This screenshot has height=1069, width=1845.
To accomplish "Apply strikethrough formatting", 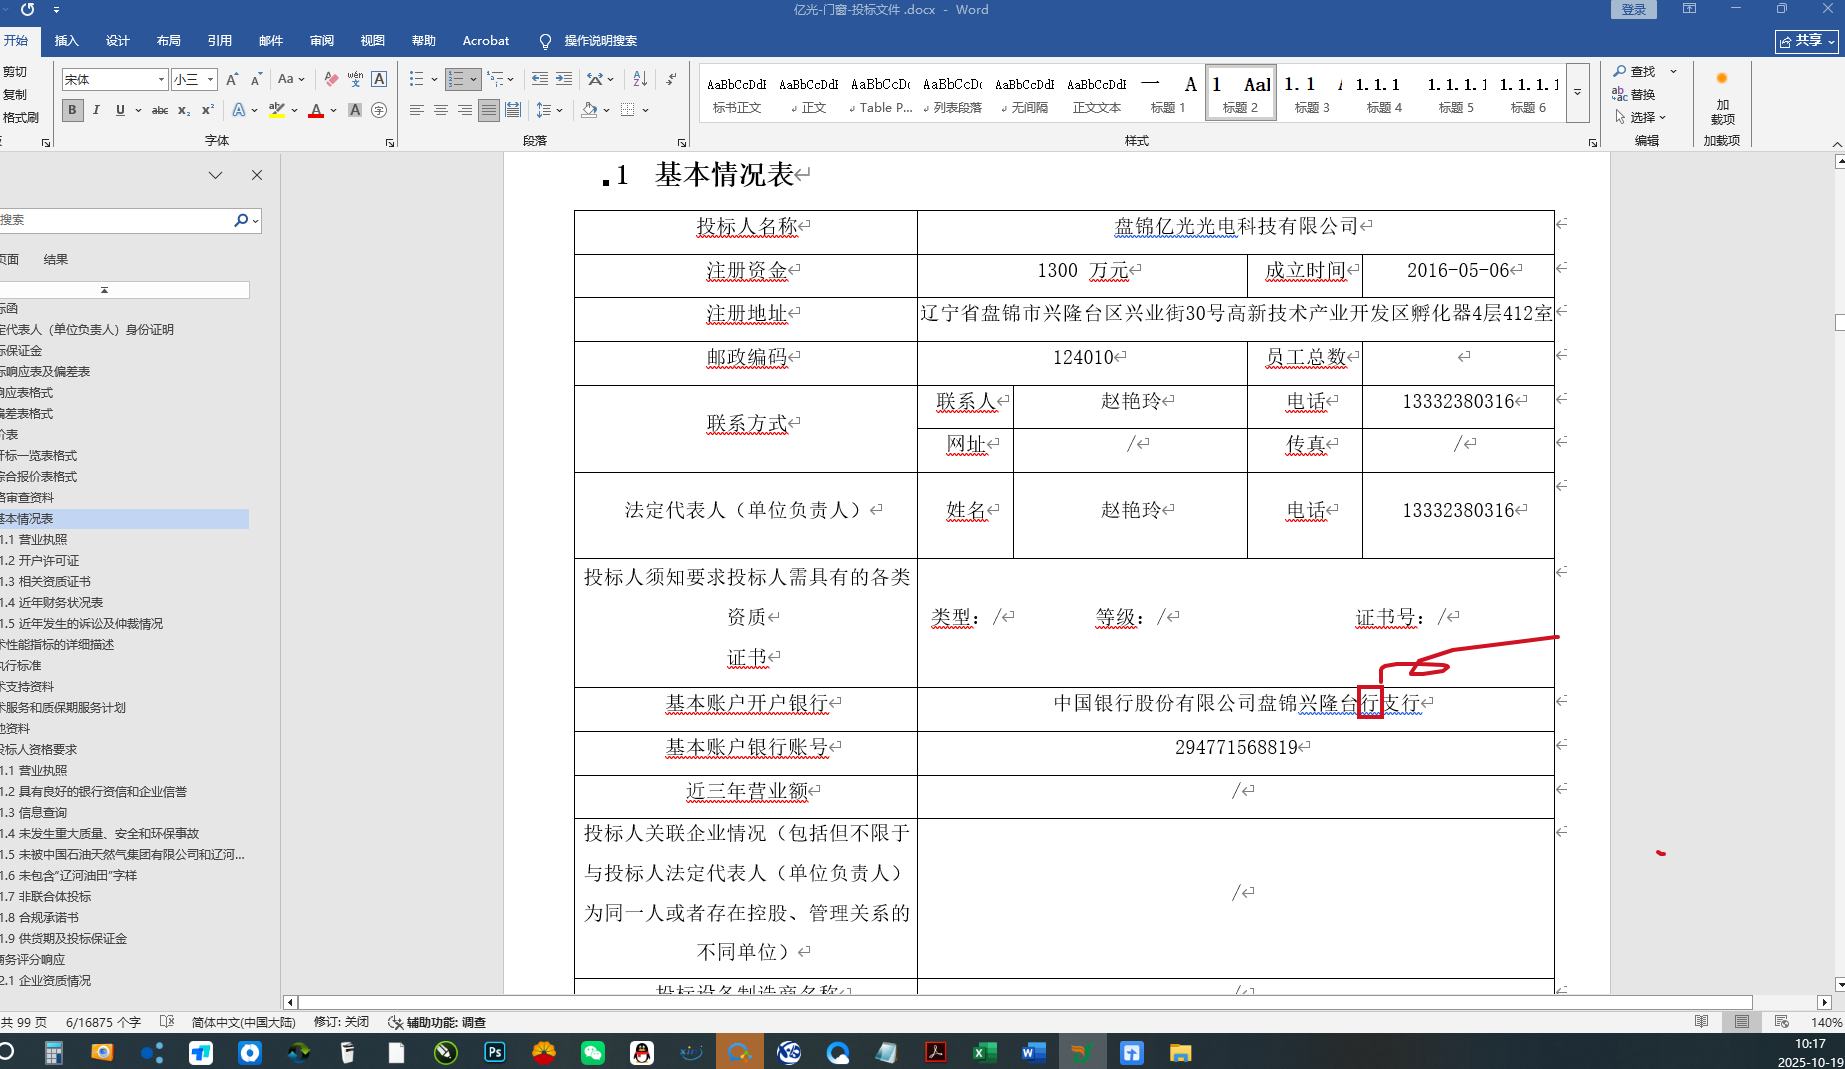I will [x=160, y=110].
